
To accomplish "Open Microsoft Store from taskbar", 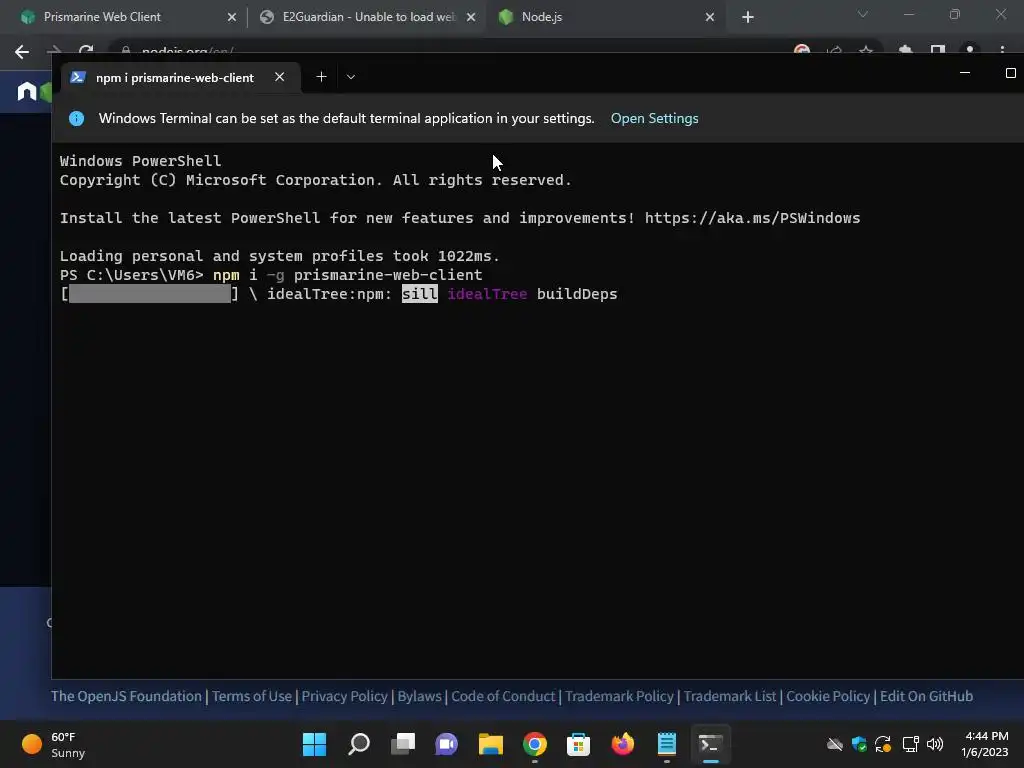I will click(579, 744).
